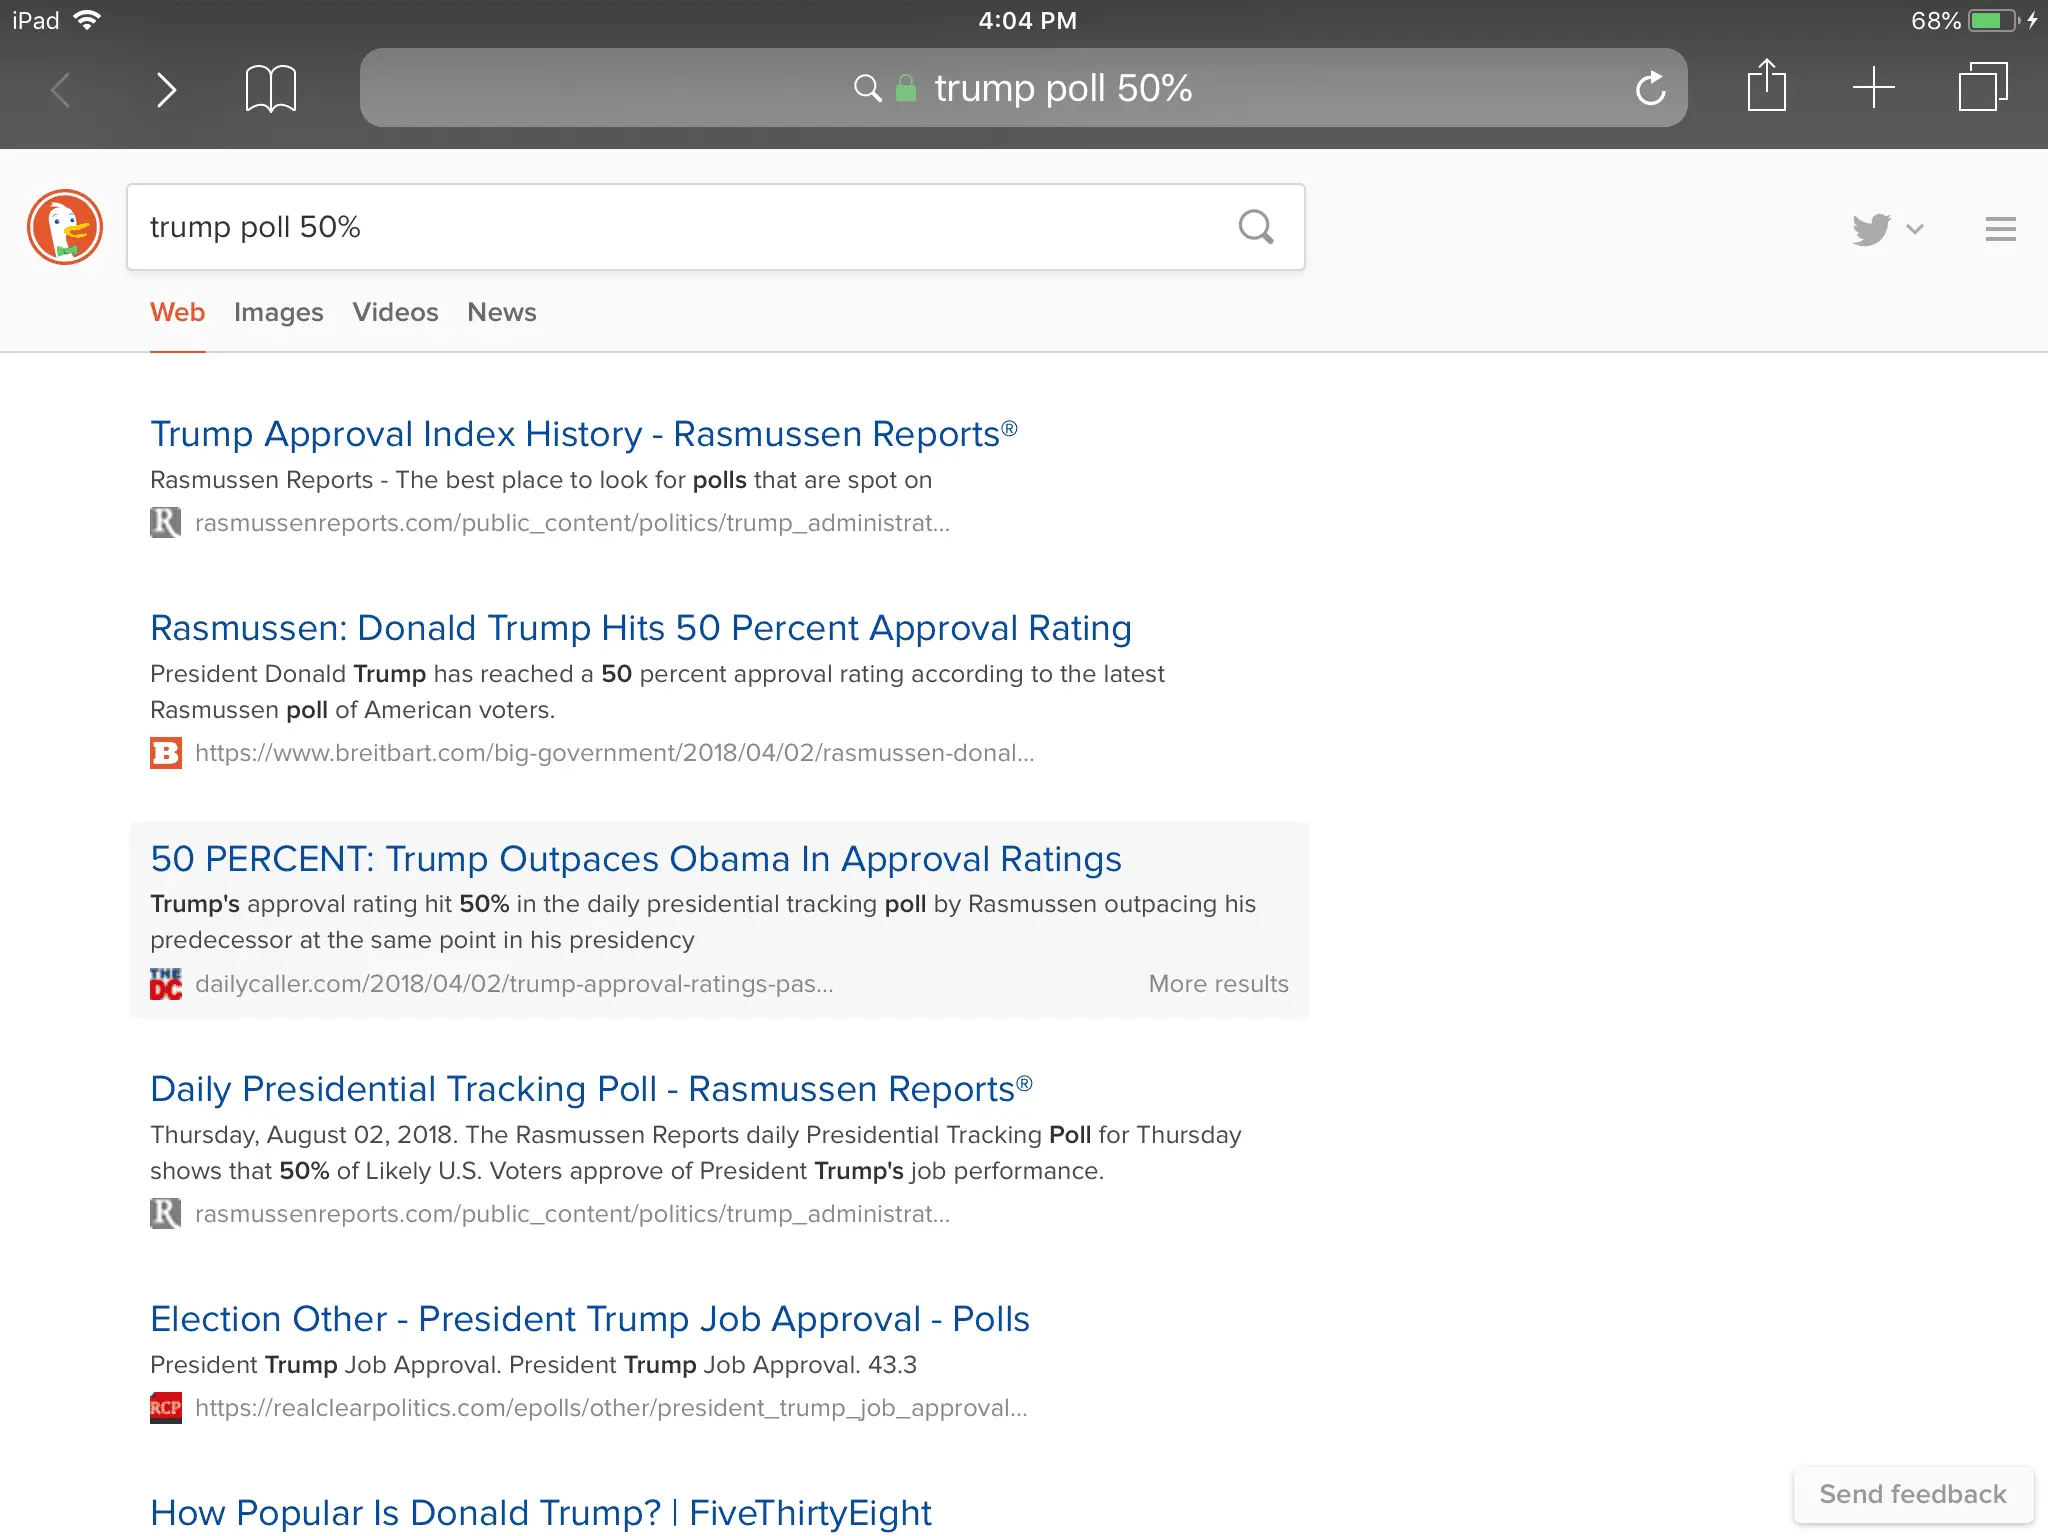Tap the Safari forward arrow
The width and height of the screenshot is (2048, 1536).
pyautogui.click(x=166, y=90)
